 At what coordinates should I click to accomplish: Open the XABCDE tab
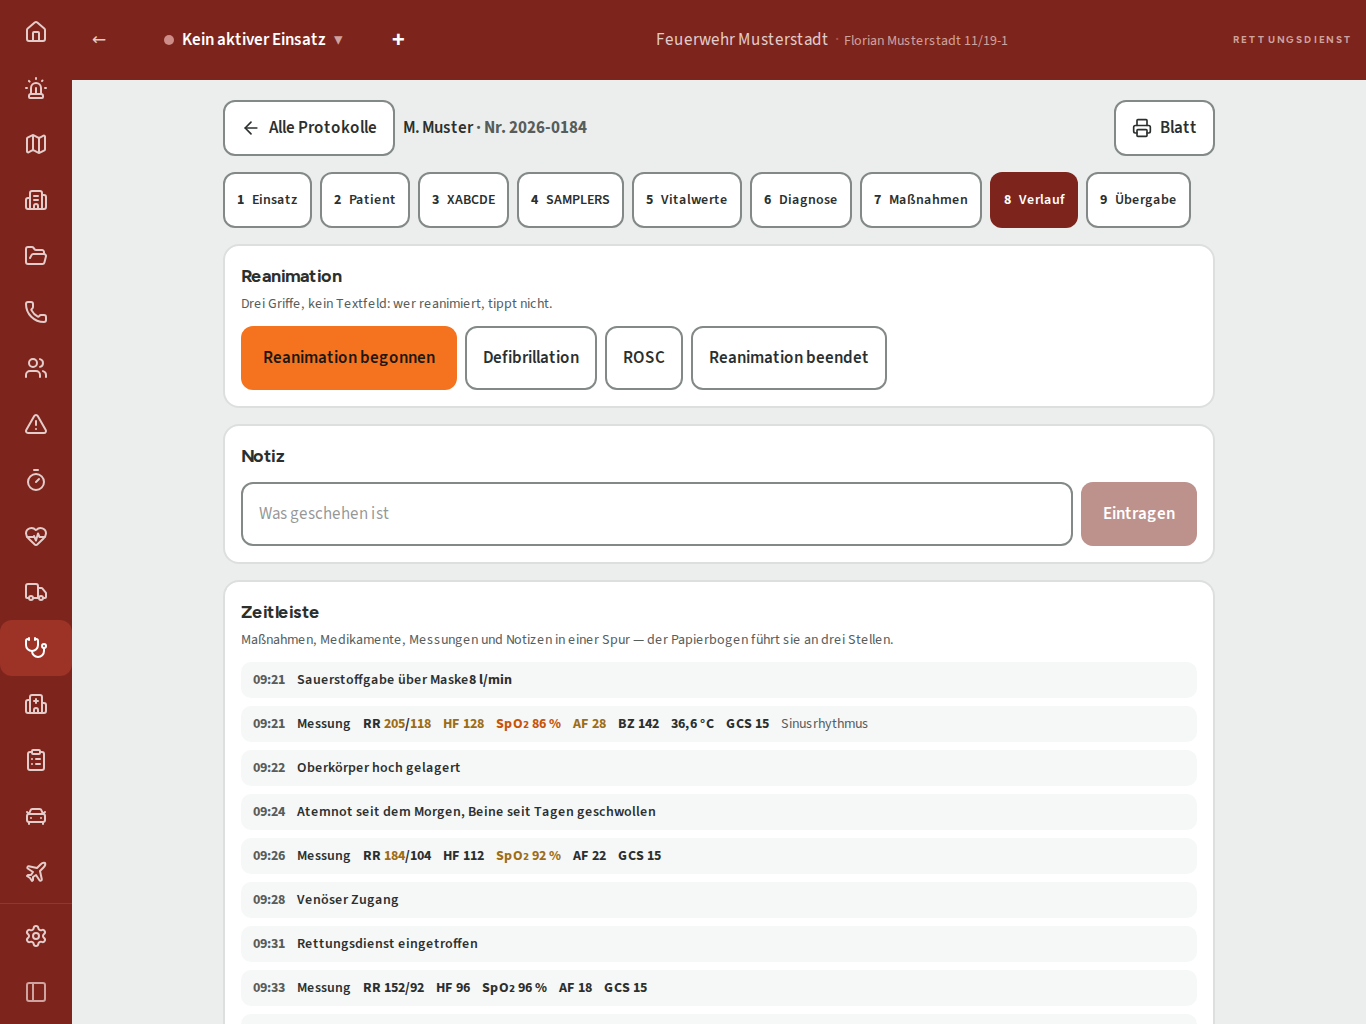tap(464, 200)
